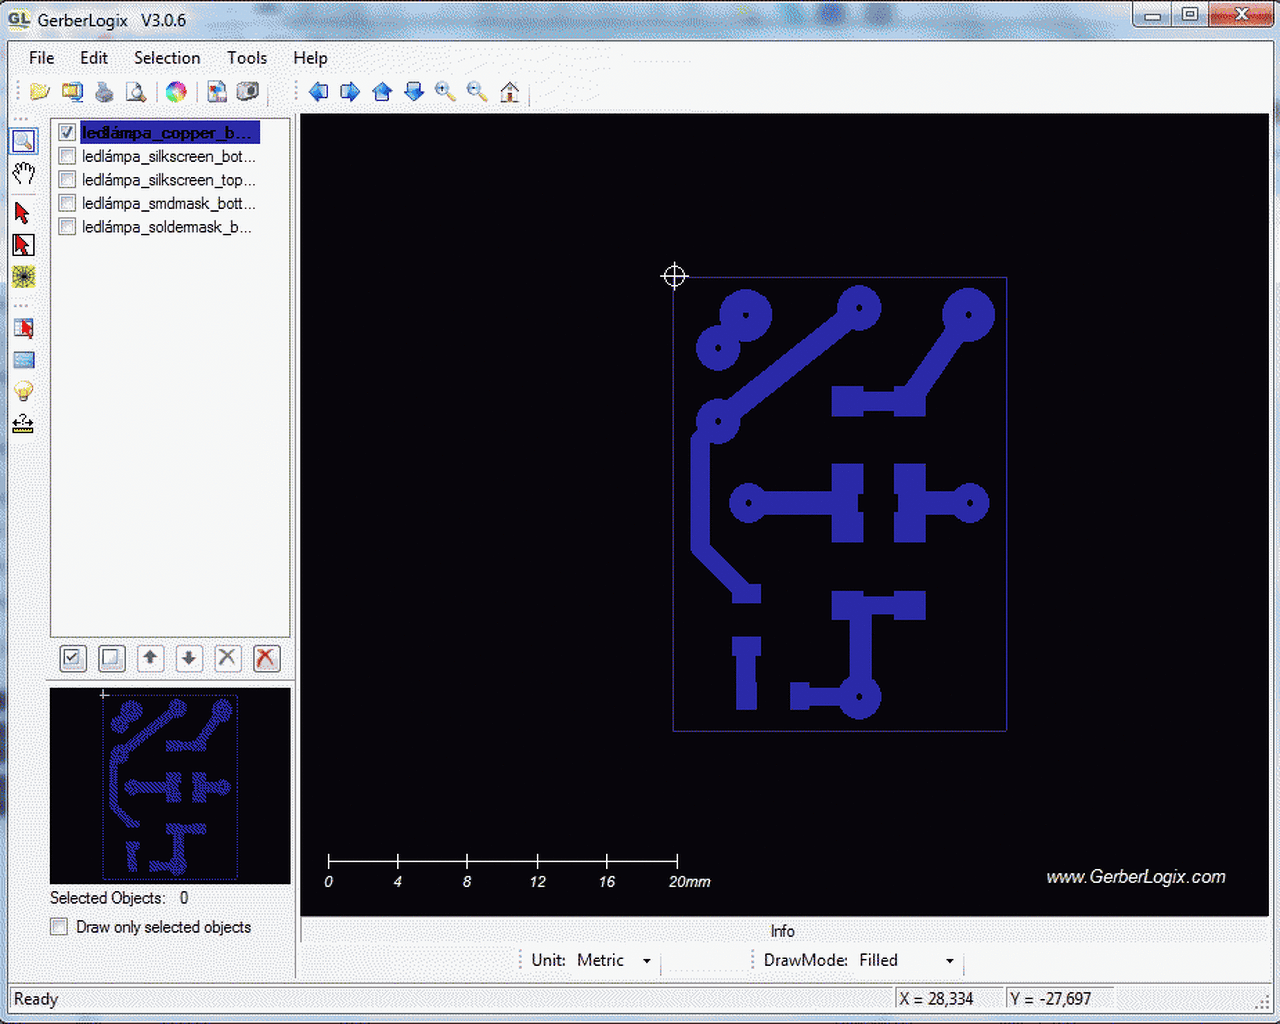Click the www.GerberLogix.com link
The width and height of the screenshot is (1280, 1024).
(1135, 877)
